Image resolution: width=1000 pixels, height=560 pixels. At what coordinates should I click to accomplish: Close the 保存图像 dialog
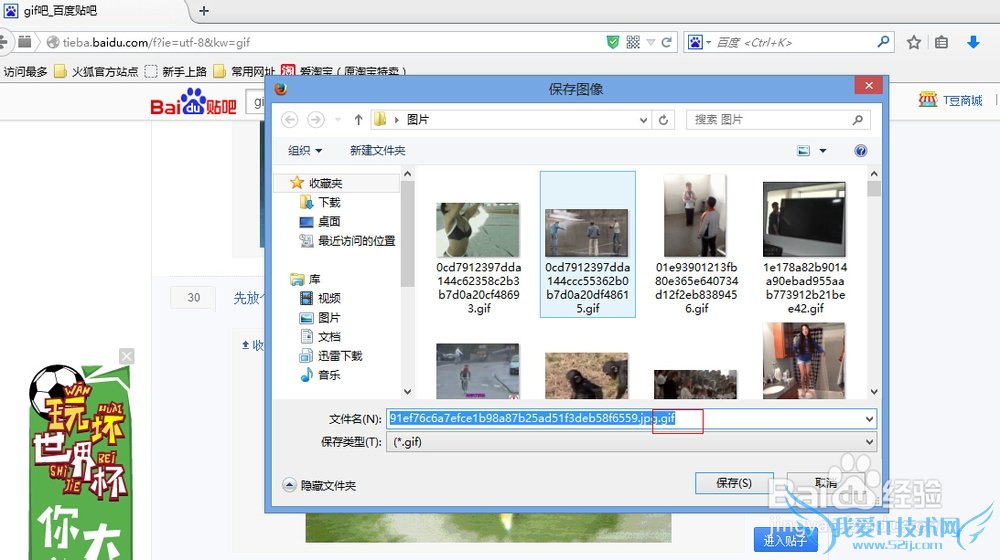[869, 85]
